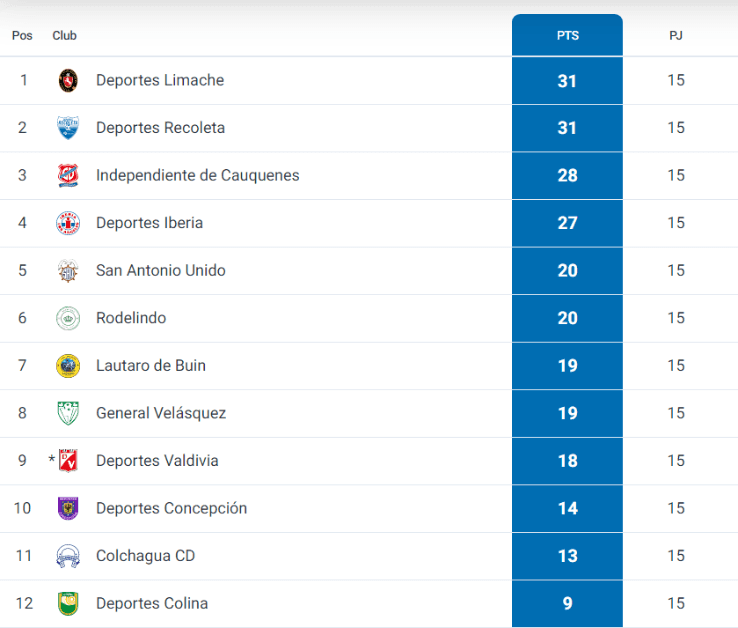Click the Club column header
738x628 pixels.
[x=64, y=36]
